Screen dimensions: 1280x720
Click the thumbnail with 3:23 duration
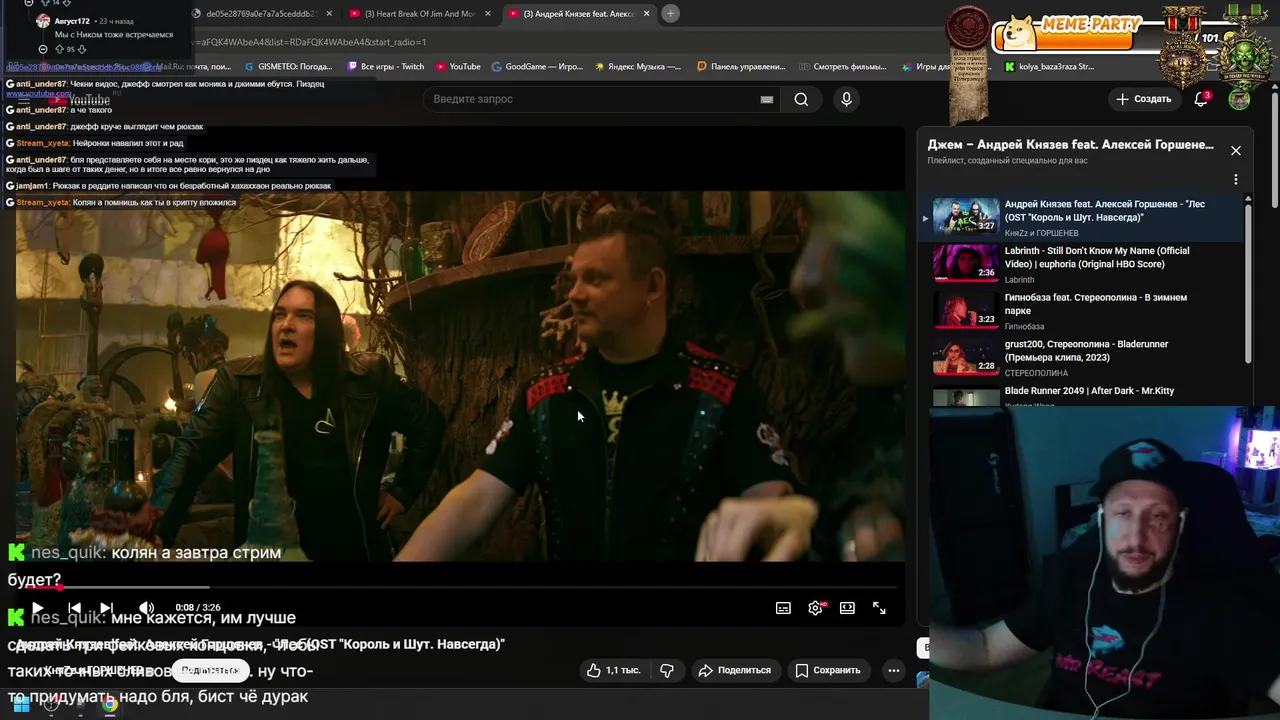pyautogui.click(x=966, y=311)
